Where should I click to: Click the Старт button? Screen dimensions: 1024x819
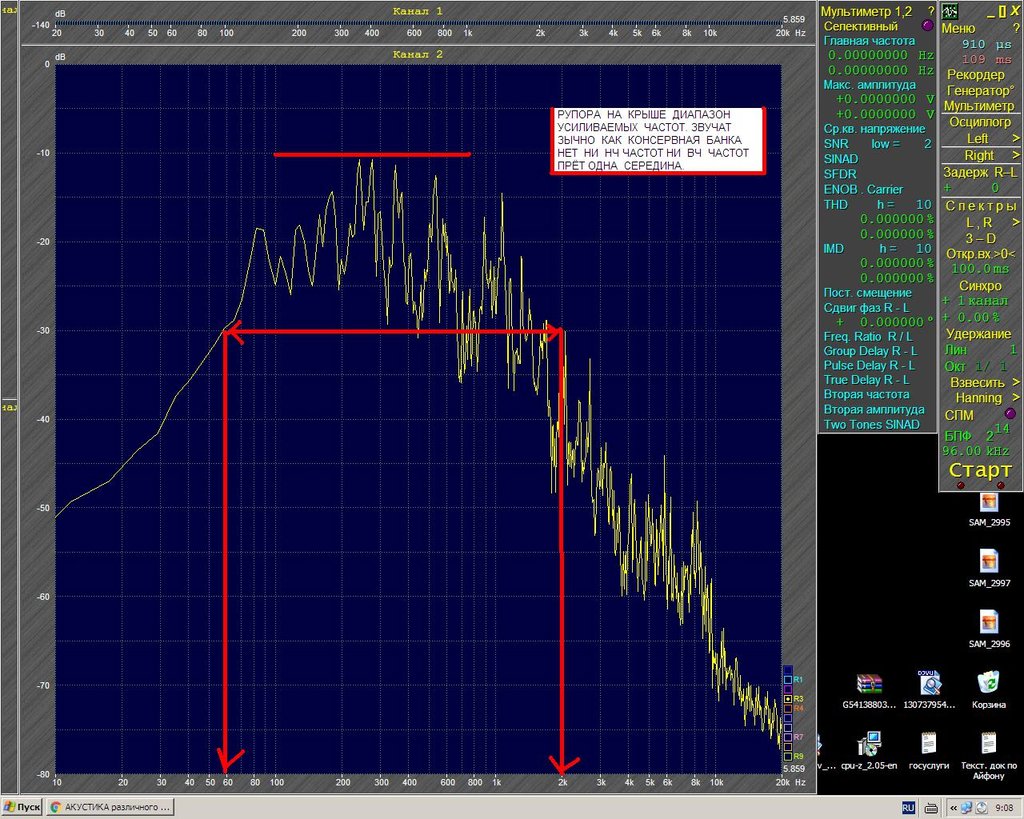[x=980, y=470]
